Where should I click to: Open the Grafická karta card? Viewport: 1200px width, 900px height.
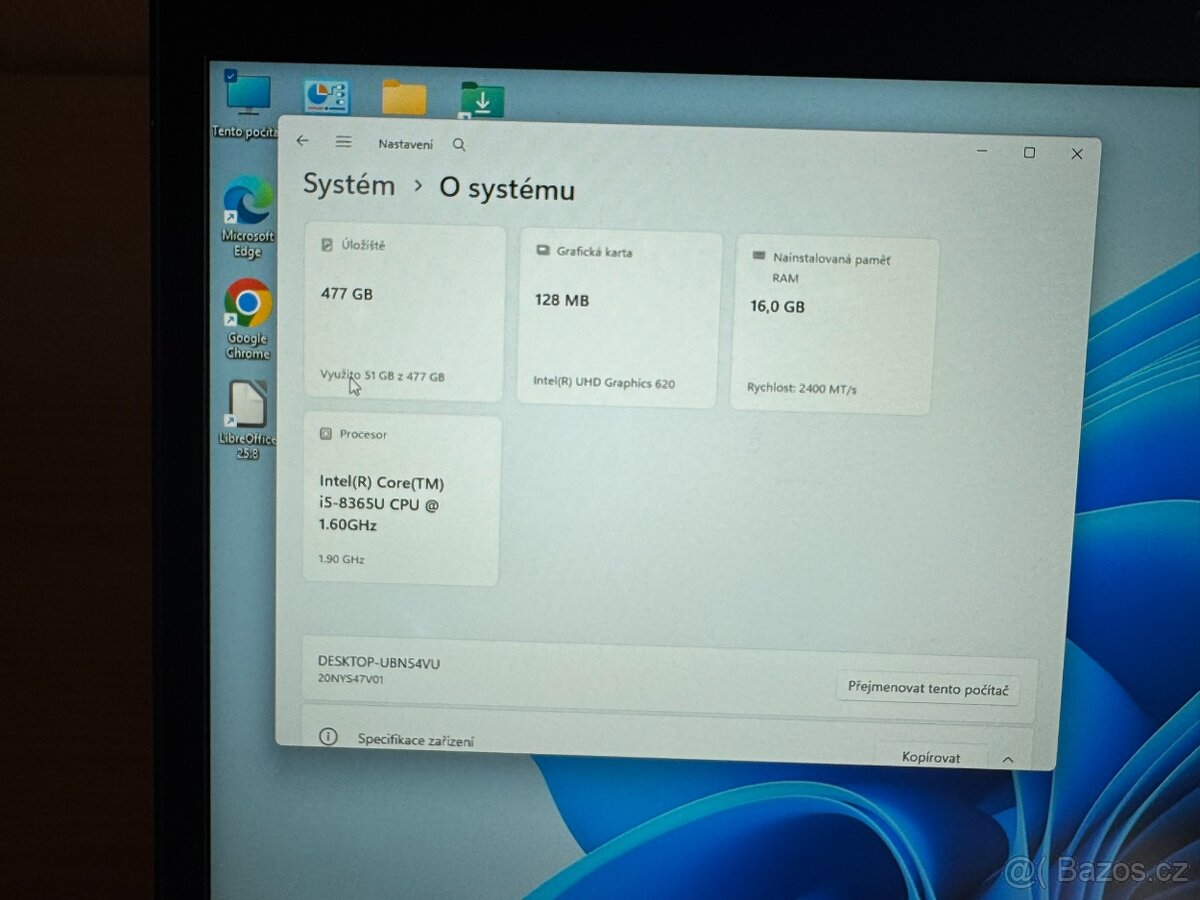(619, 319)
